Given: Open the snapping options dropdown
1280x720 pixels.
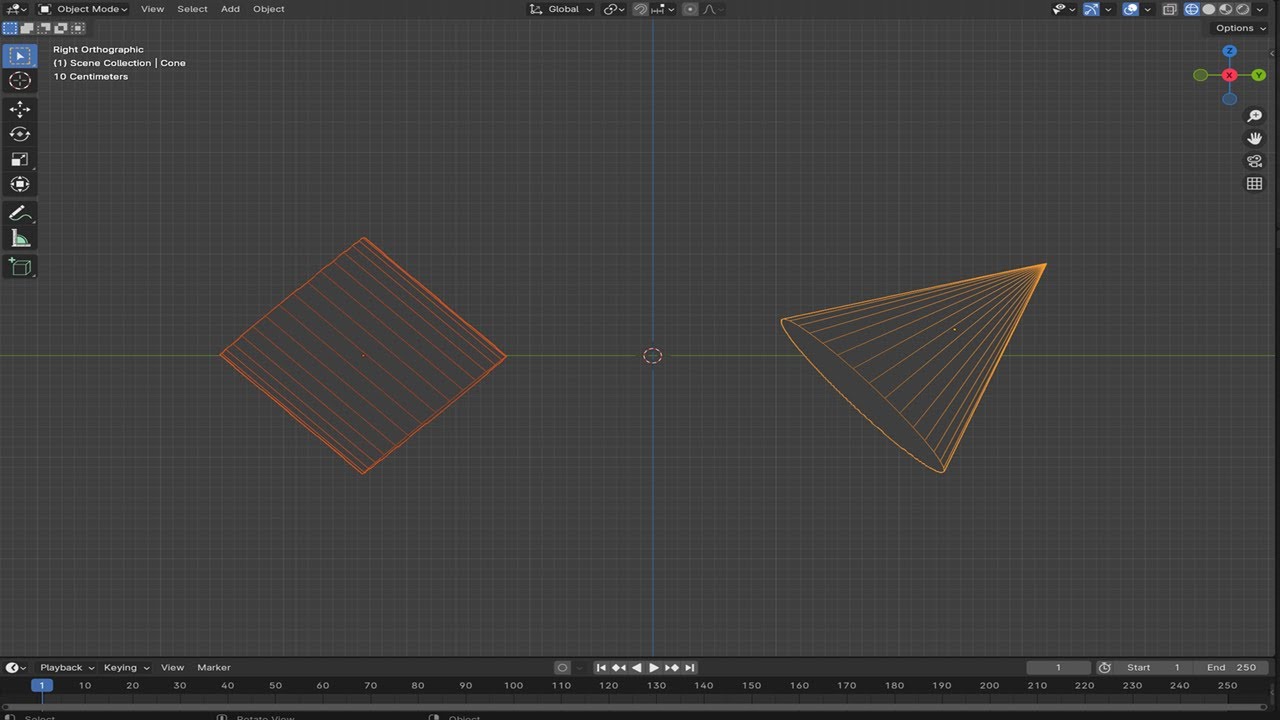Looking at the screenshot, I should (x=665, y=9).
